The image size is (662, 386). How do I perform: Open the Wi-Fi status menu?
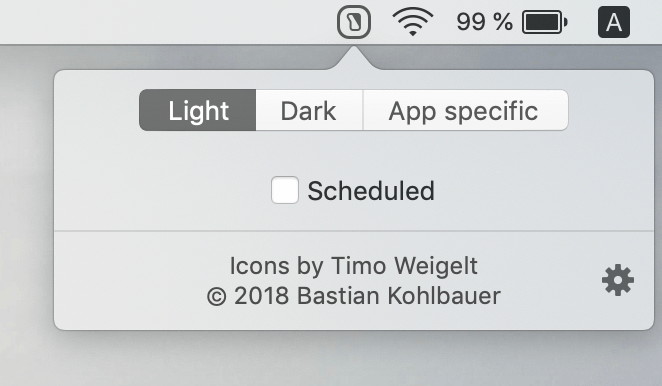click(x=412, y=22)
